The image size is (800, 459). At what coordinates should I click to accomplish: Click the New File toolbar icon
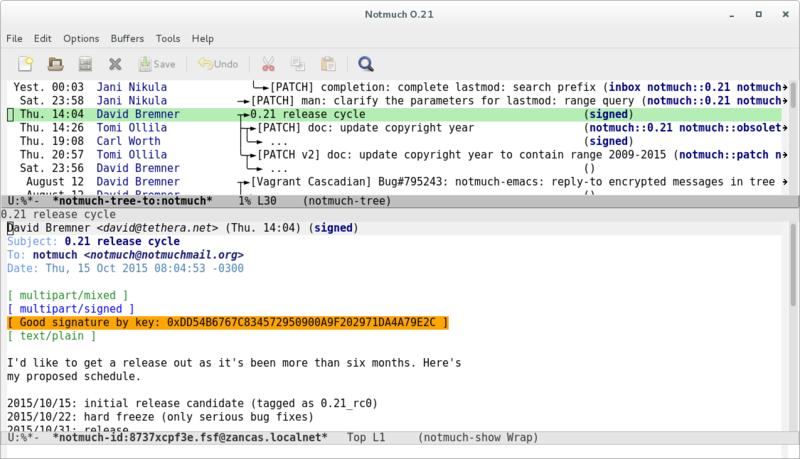[x=25, y=64]
